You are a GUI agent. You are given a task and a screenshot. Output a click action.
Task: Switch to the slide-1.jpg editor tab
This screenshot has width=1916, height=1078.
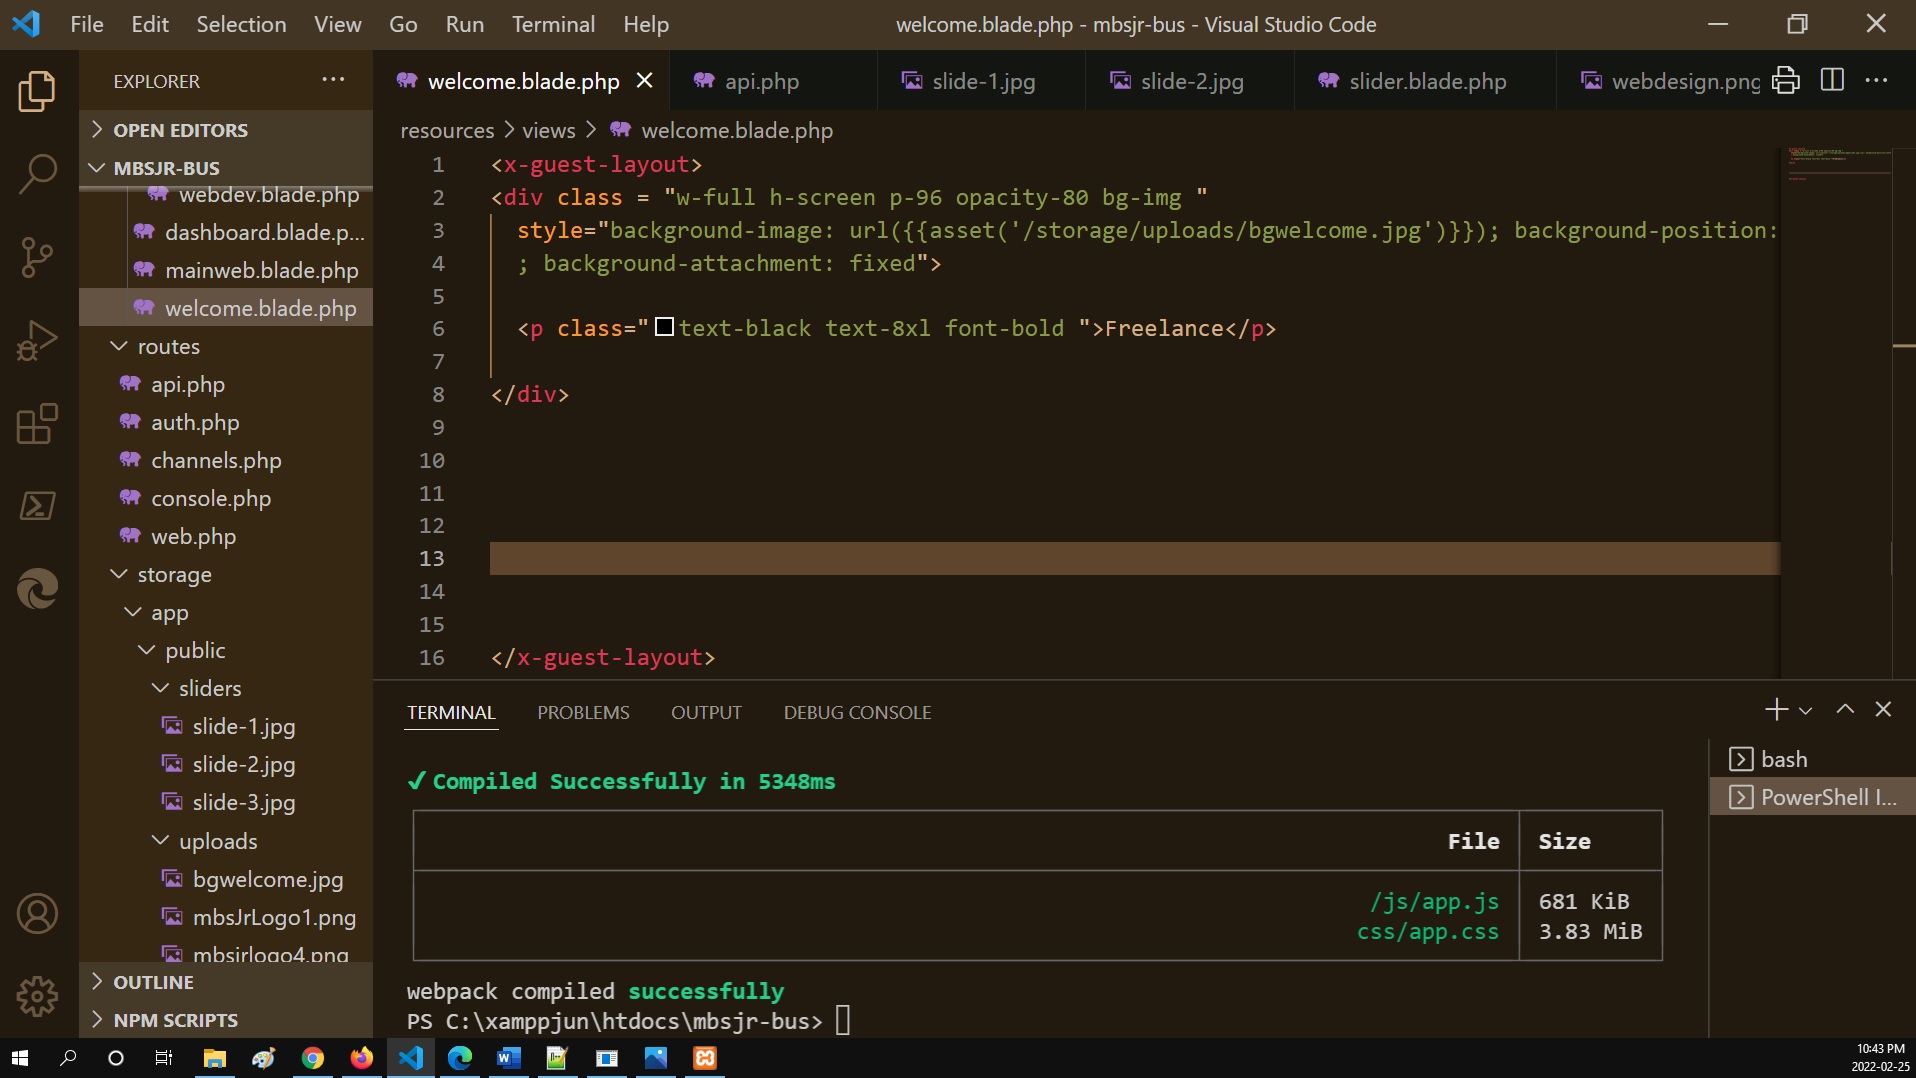(982, 81)
